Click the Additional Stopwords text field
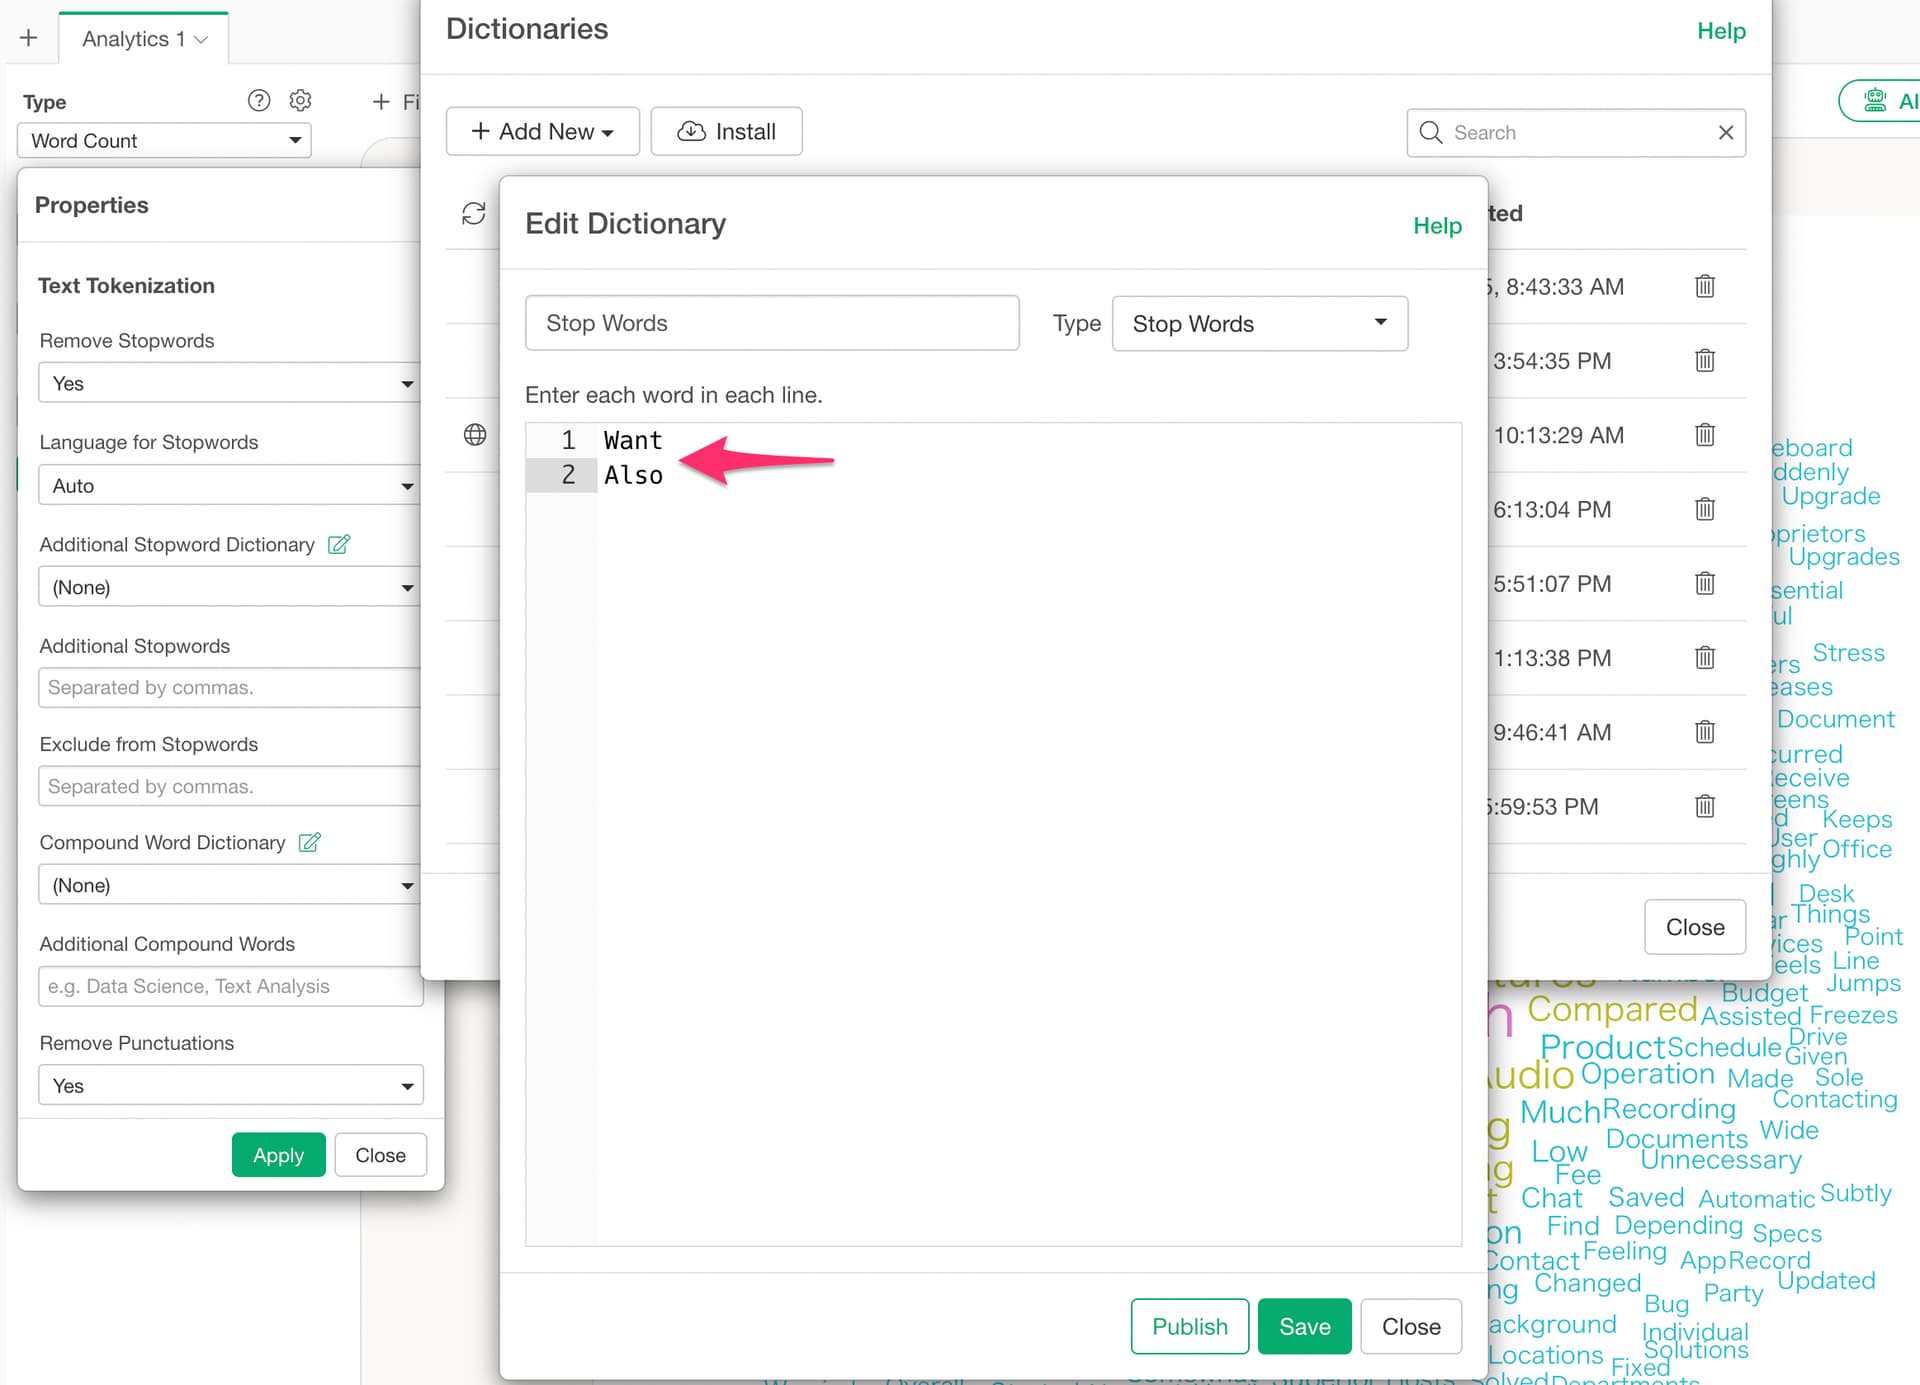 click(228, 688)
